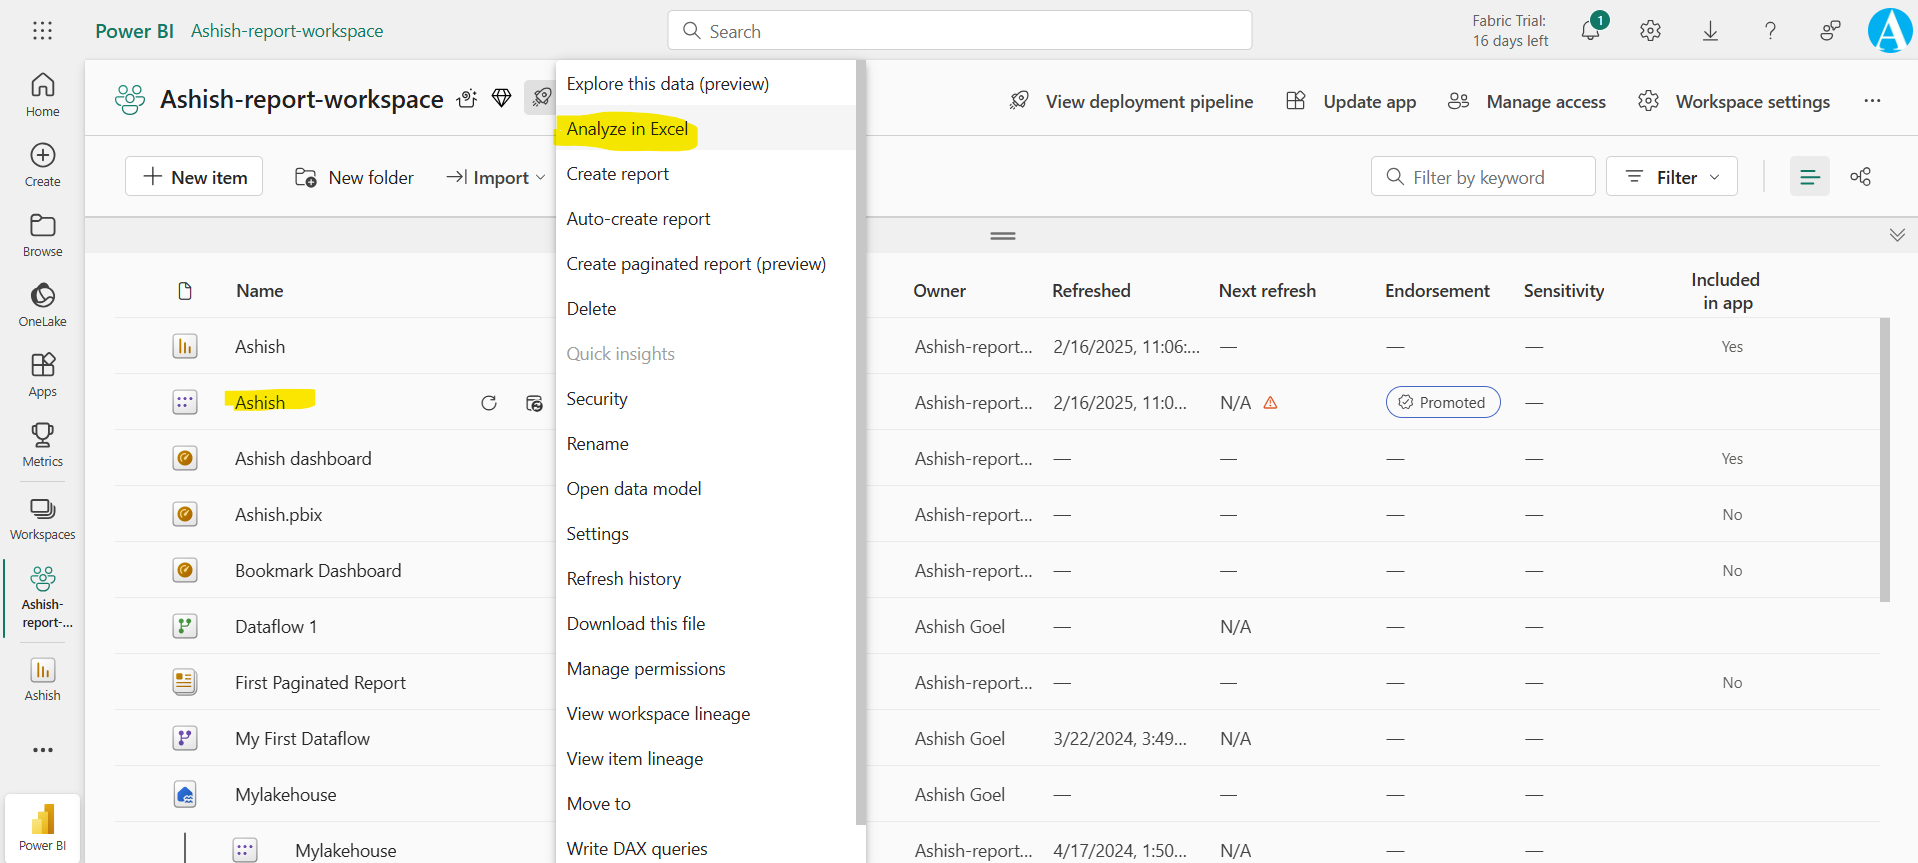Click the download arrow icon in header

[x=1710, y=31]
